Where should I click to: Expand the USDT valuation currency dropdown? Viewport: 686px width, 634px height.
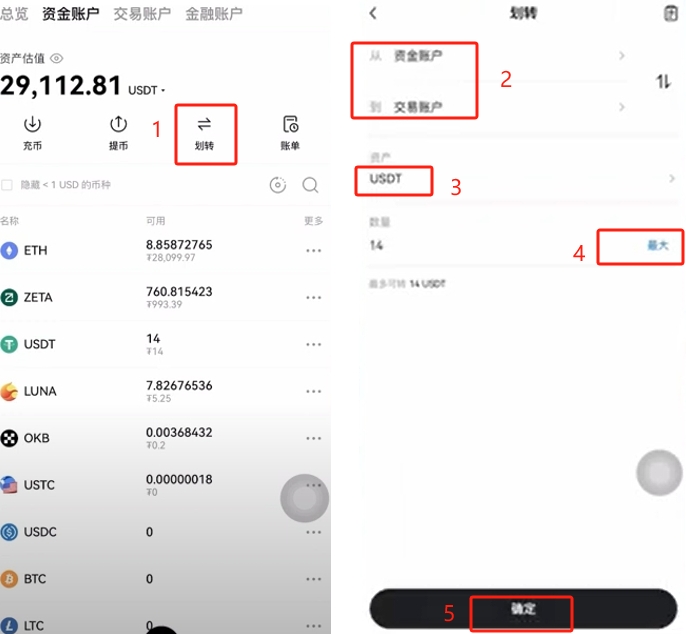147,90
